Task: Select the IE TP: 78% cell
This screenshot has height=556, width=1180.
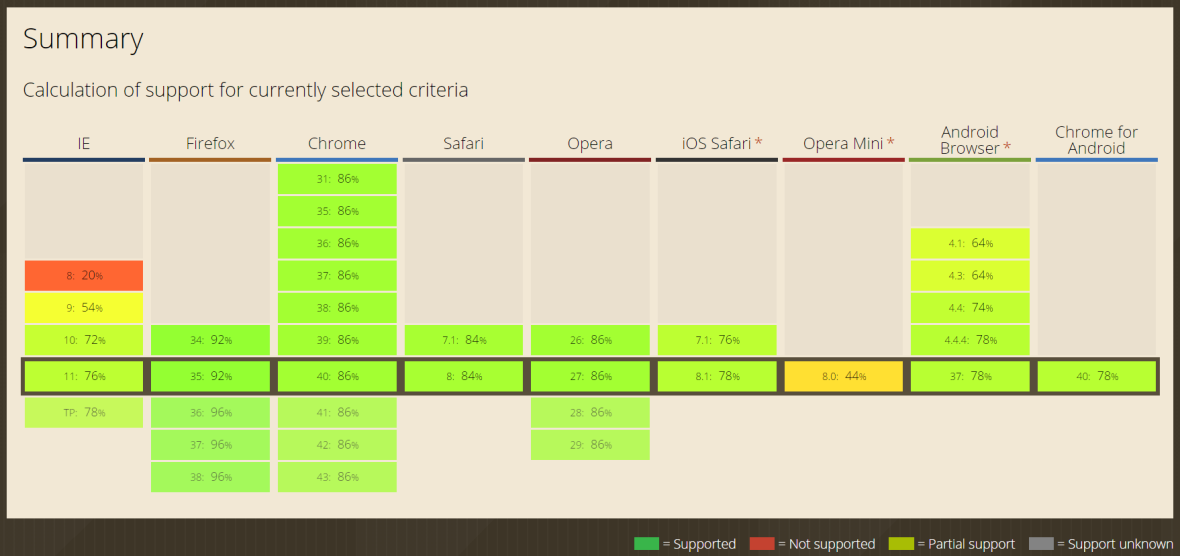Action: (84, 412)
